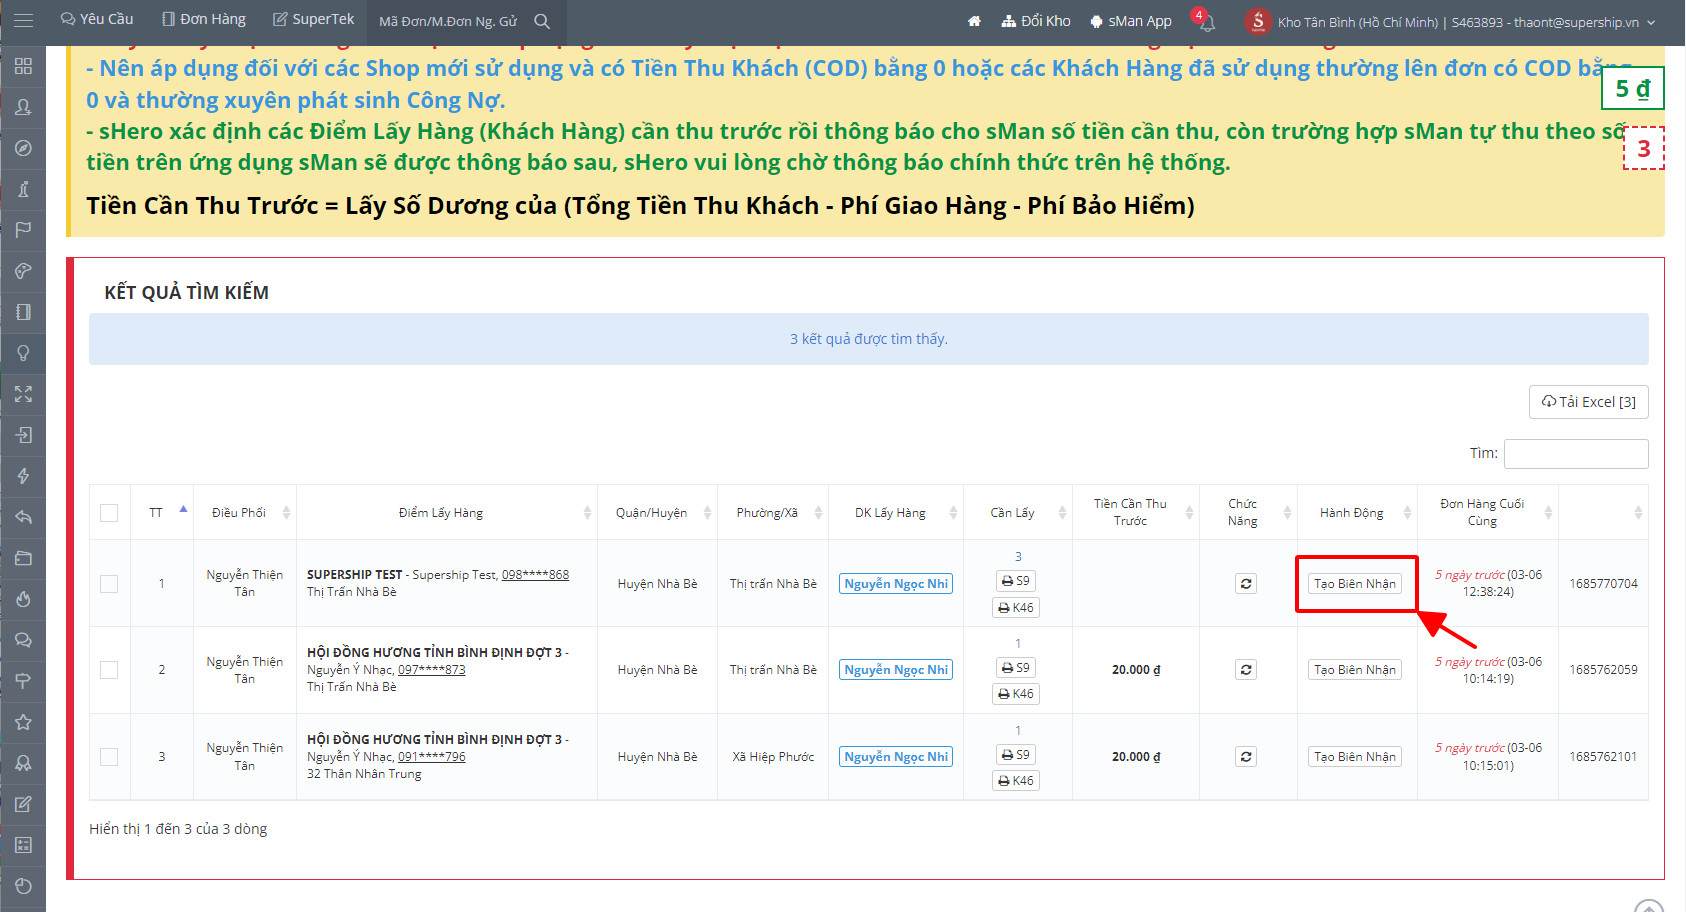Click the order number 1685762059
The image size is (1686, 912).
[x=1603, y=670]
